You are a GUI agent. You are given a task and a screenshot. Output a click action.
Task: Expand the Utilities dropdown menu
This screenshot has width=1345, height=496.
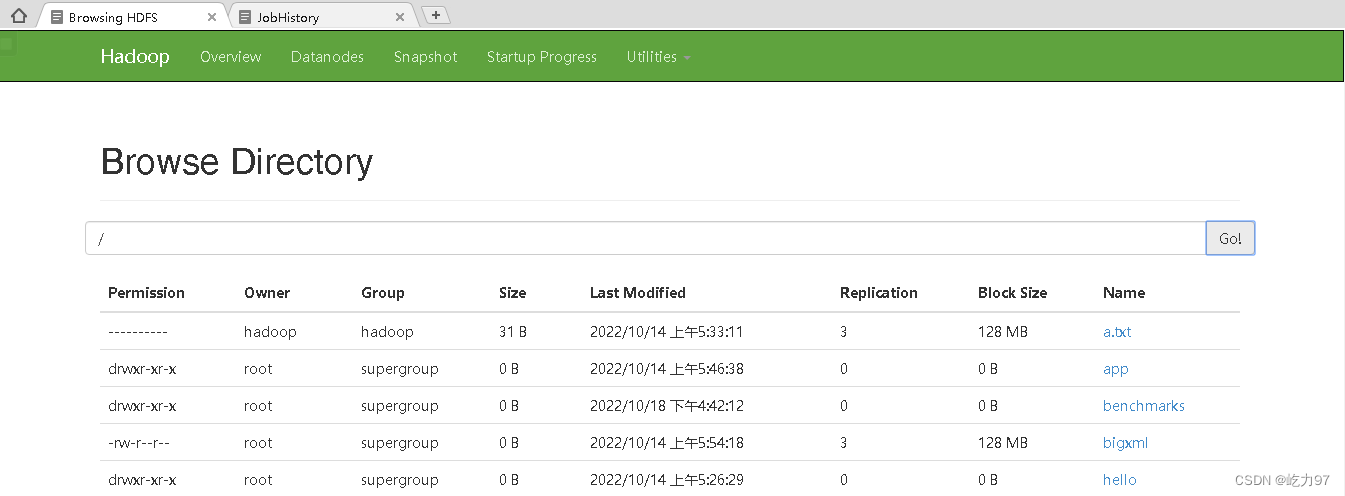tap(659, 57)
